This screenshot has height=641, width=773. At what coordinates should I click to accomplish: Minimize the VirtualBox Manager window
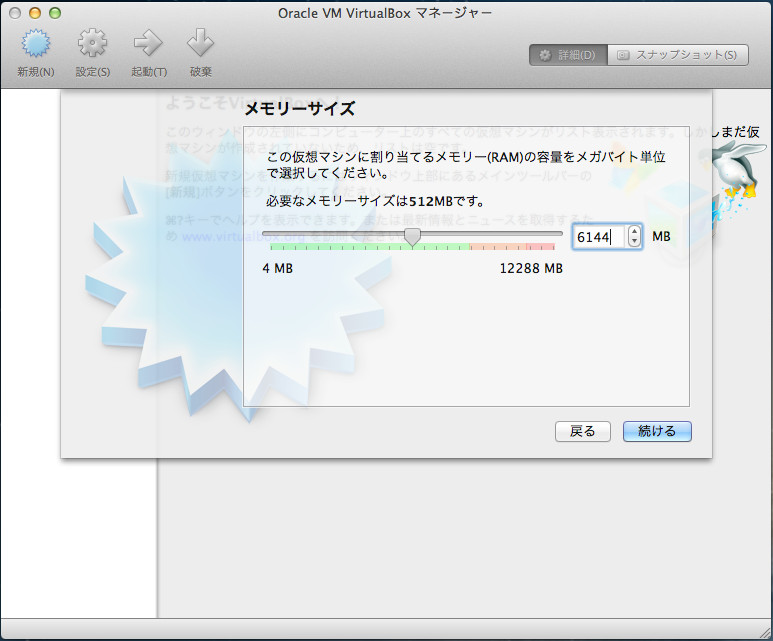click(x=35, y=13)
